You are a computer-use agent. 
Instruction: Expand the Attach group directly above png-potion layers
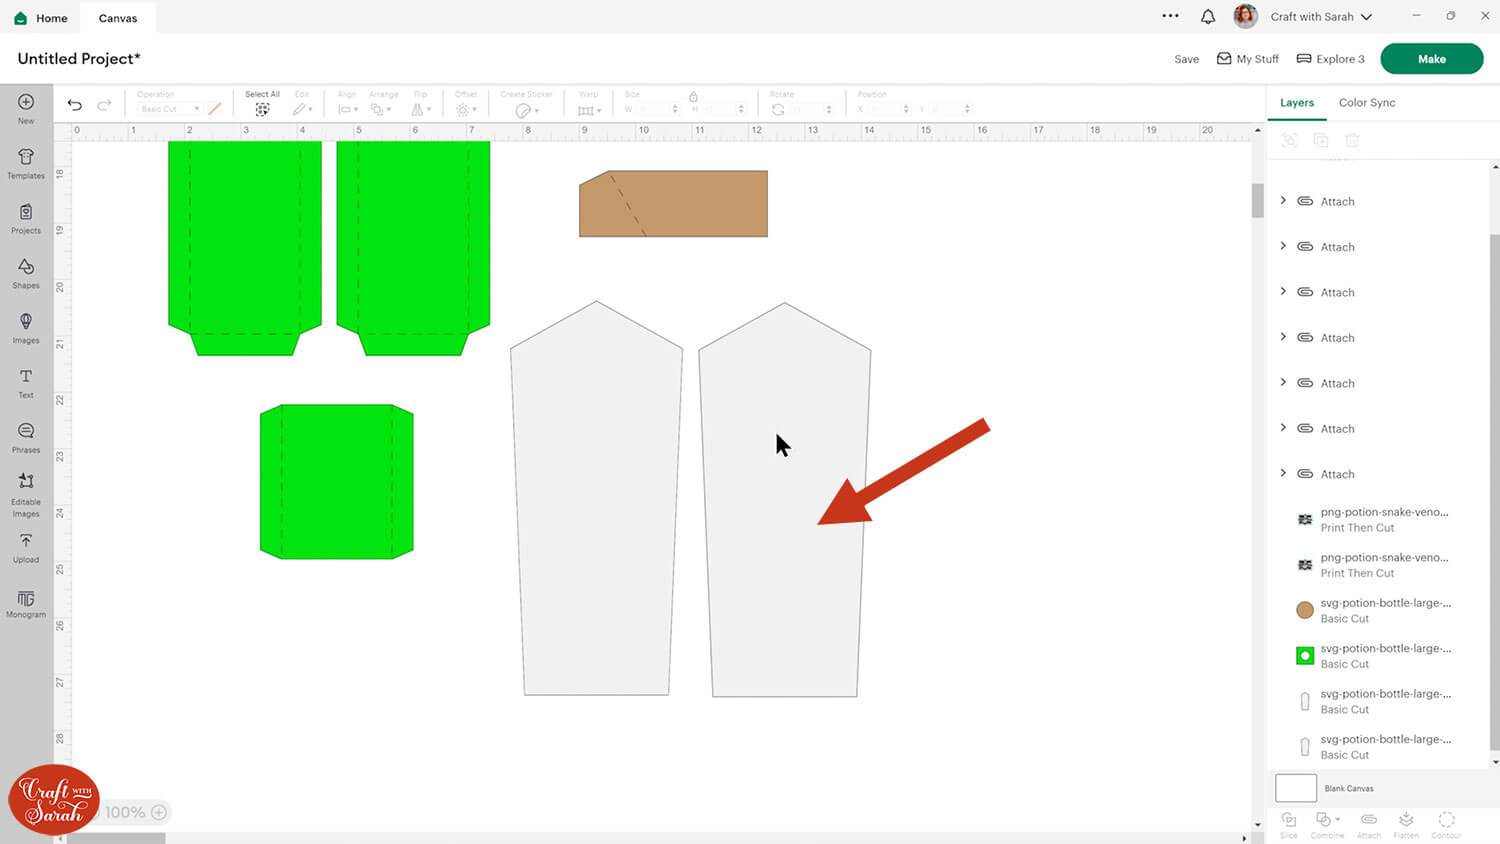click(x=1284, y=473)
